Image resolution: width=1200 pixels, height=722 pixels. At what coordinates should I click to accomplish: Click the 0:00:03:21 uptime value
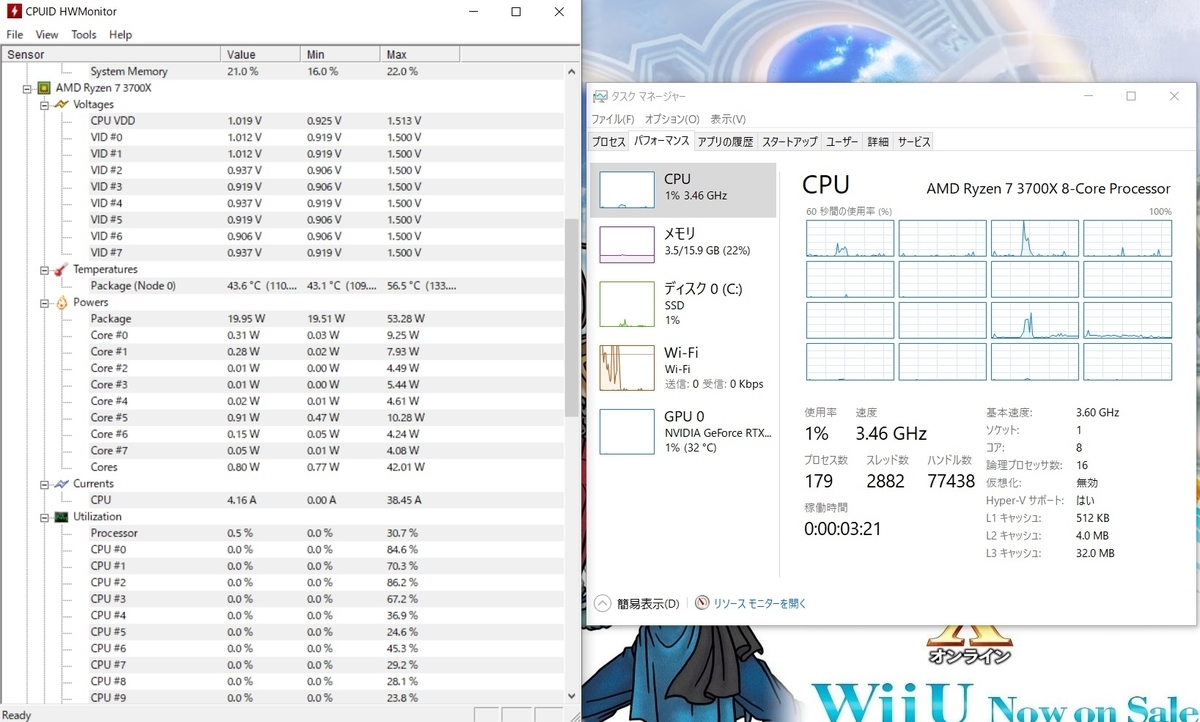[x=843, y=529]
